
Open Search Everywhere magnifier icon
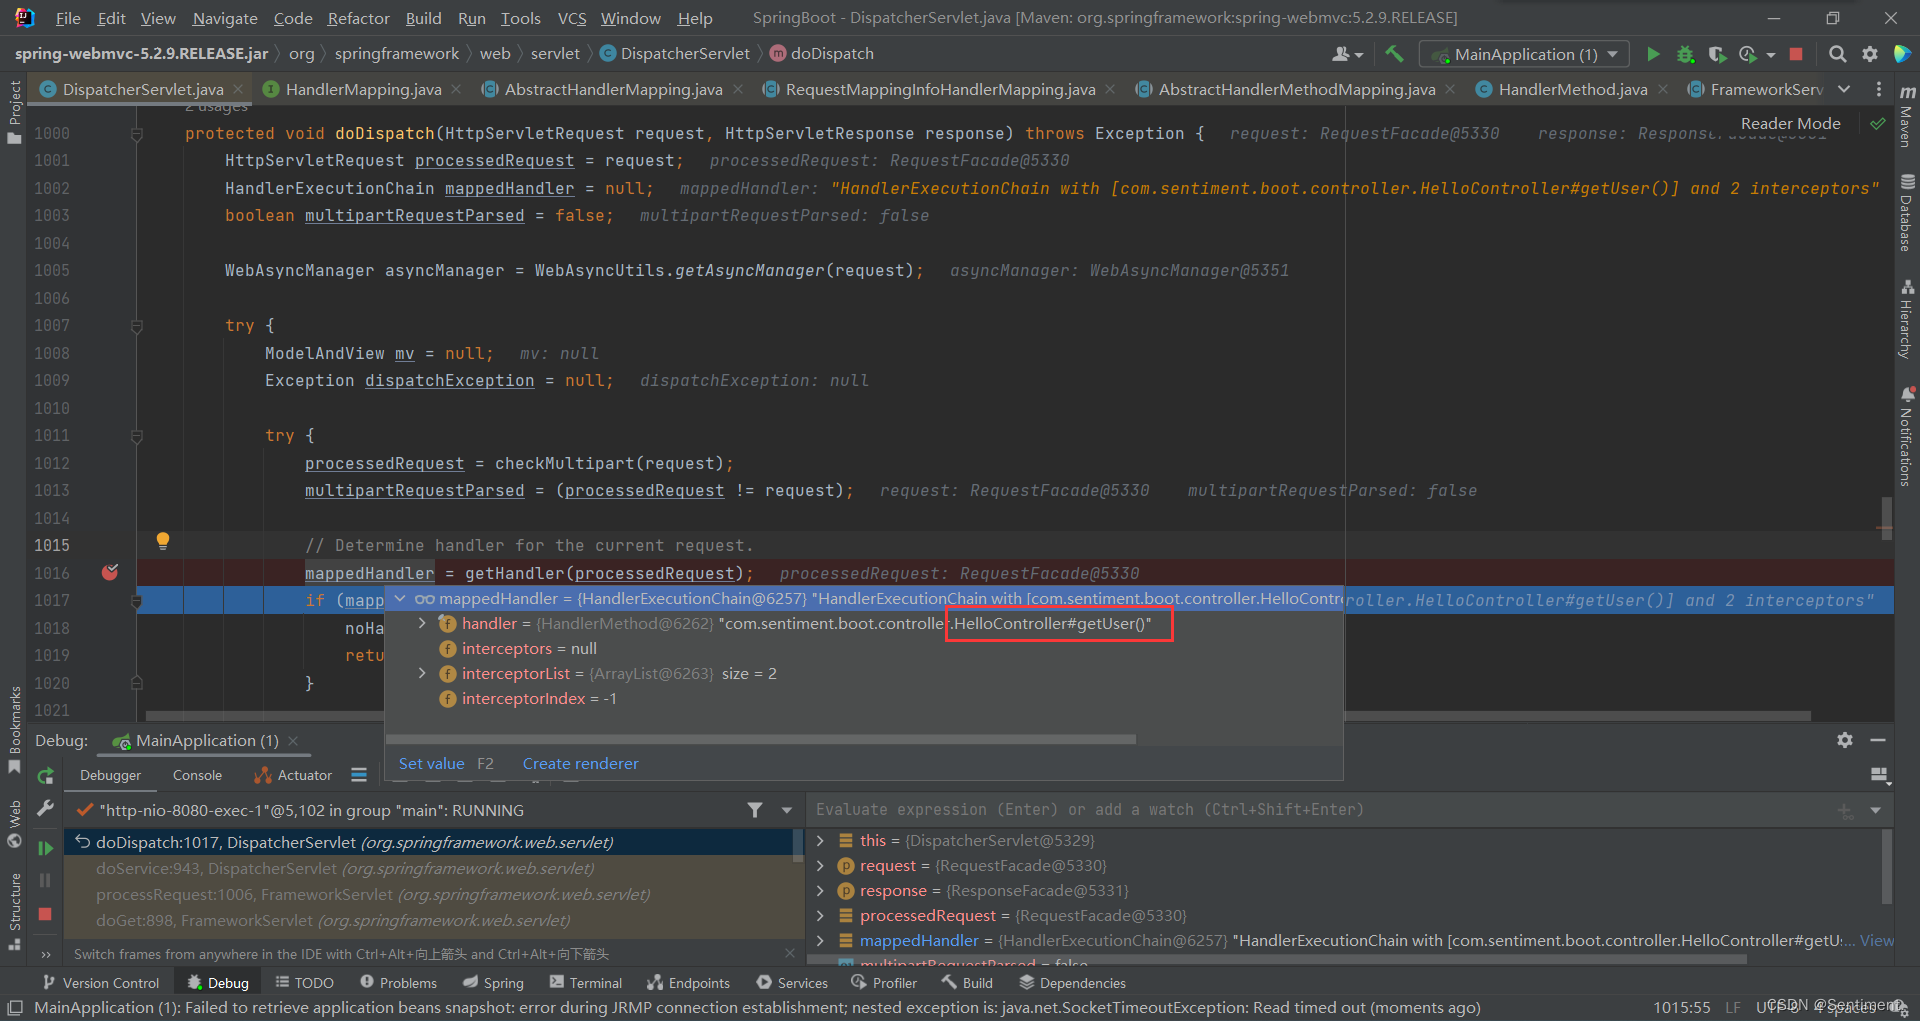1837,54
